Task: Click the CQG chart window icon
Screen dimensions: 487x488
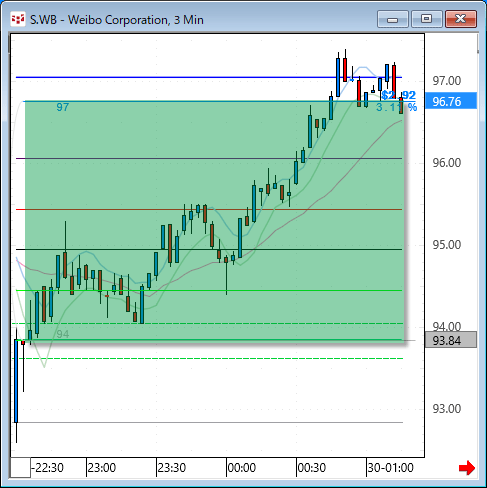Action: 18,19
